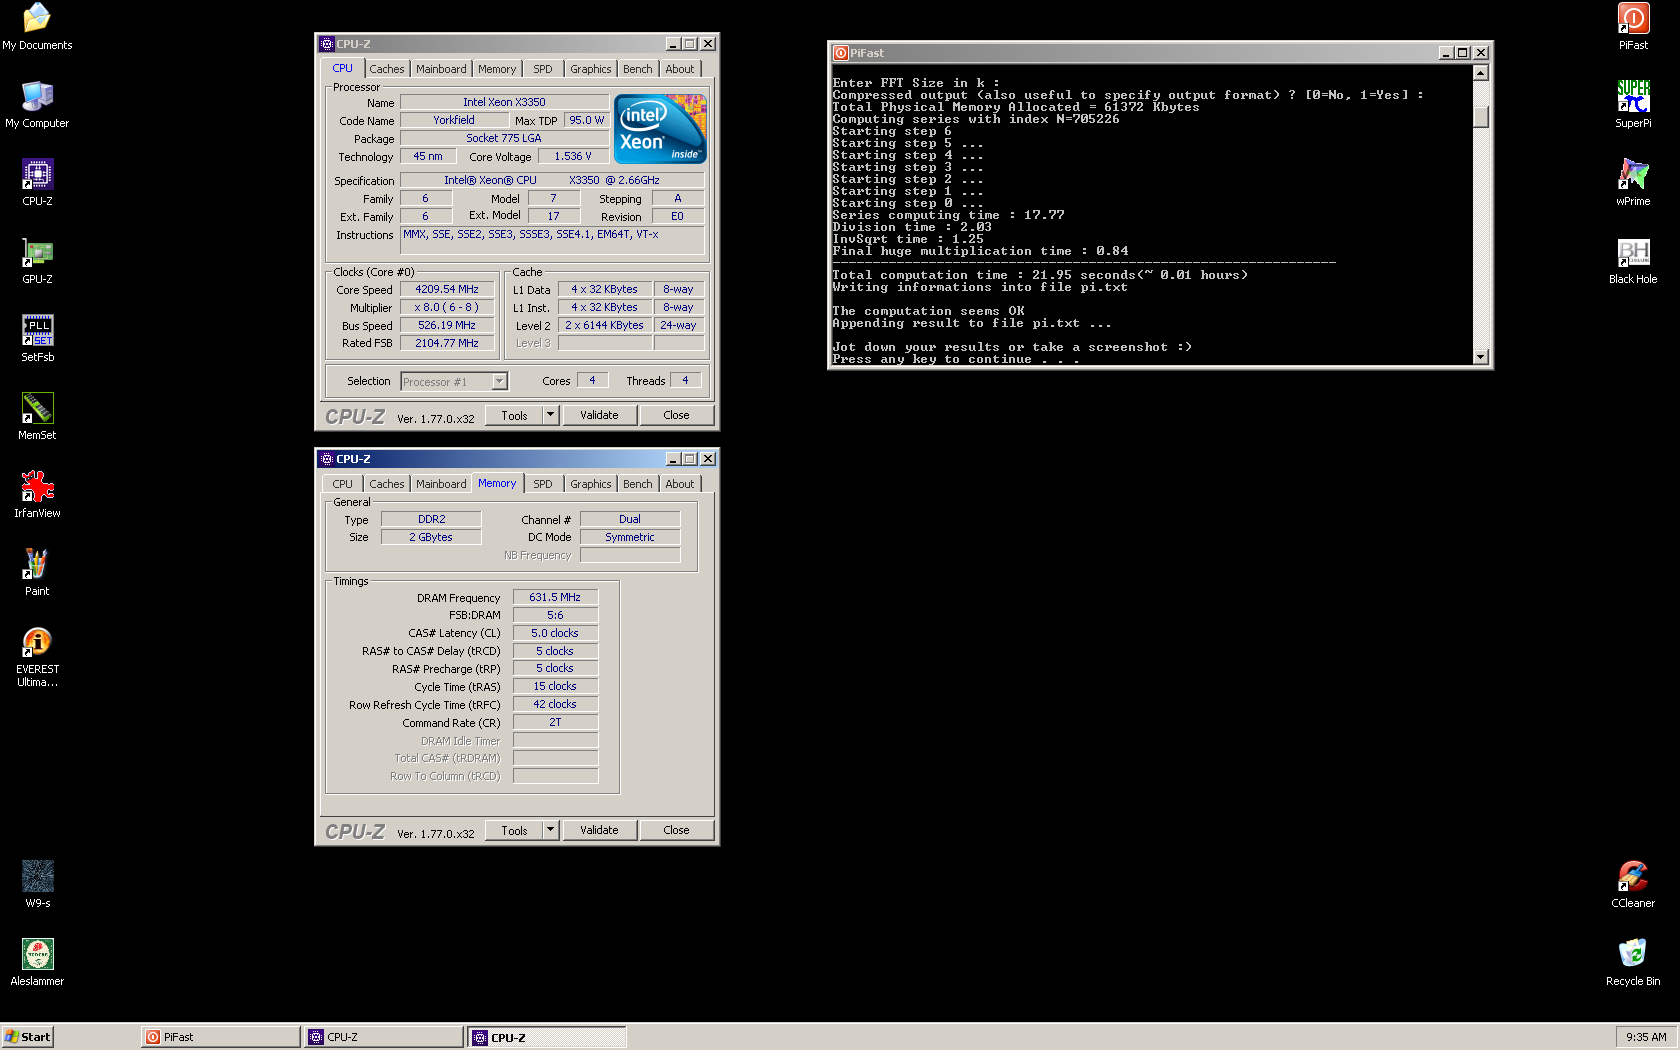Click the Intel Xeon inside logo
The width and height of the screenshot is (1680, 1050).
pyautogui.click(x=660, y=129)
